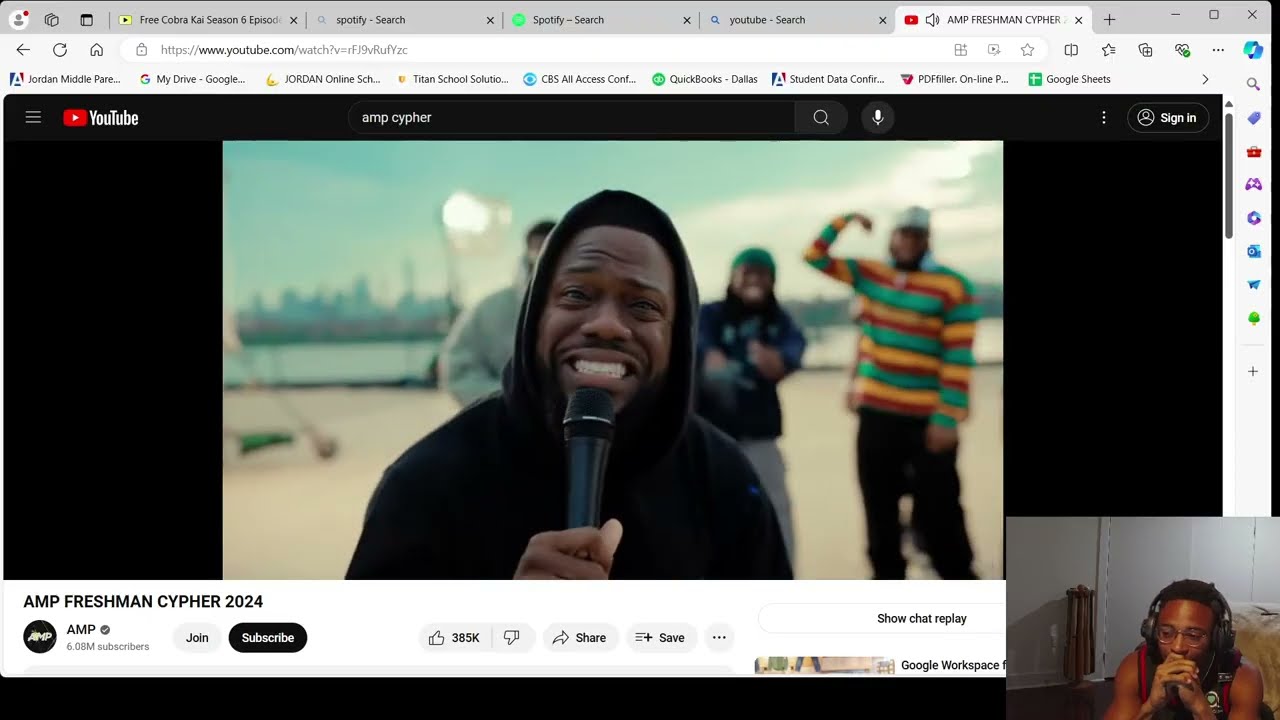Switch to Free Cobra Kai Season 6 tab
This screenshot has height=720, width=1280.
[208, 20]
